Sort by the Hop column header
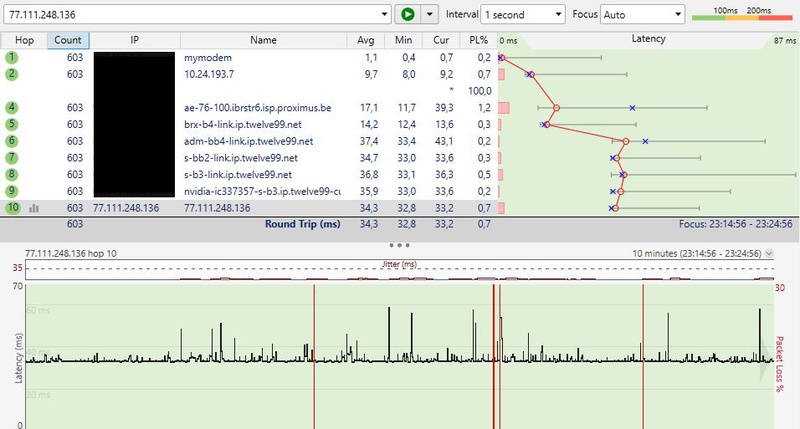800x429 pixels. 24,40
